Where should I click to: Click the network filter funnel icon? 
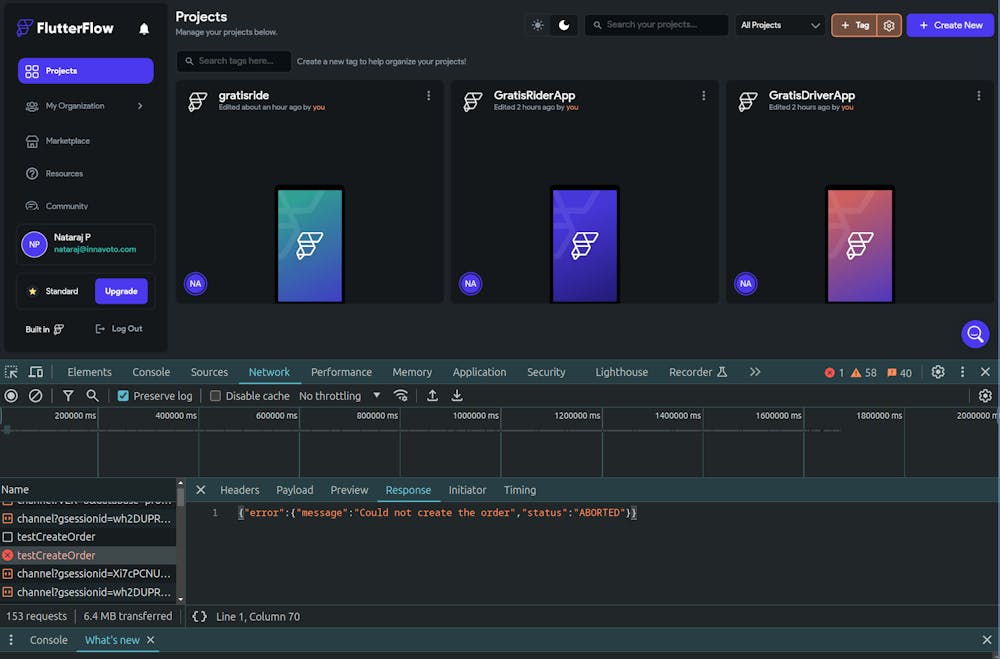tap(68, 396)
